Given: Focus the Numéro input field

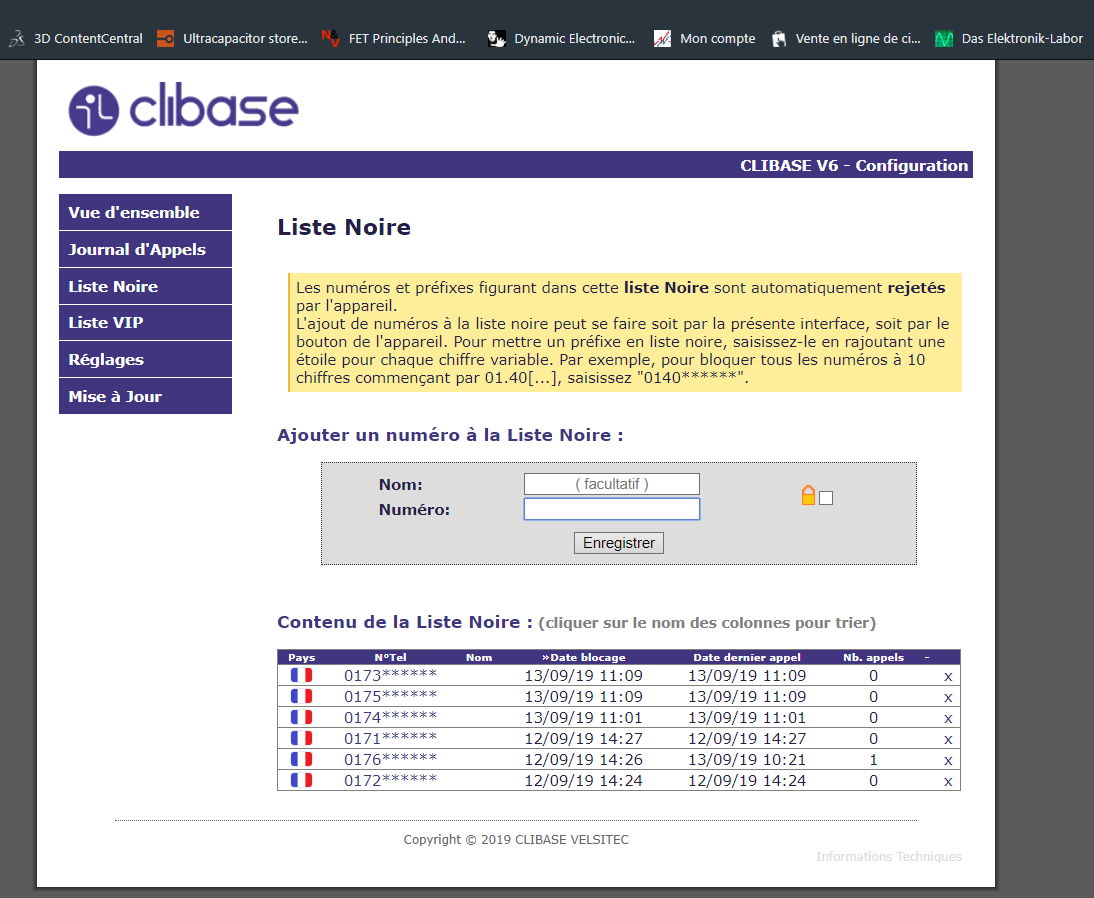Looking at the screenshot, I should [x=612, y=509].
